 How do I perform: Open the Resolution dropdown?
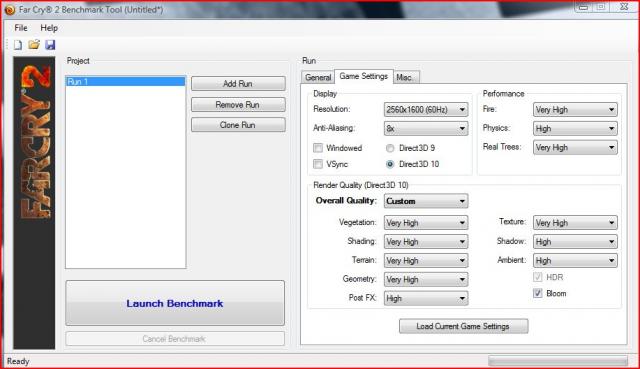pos(426,109)
